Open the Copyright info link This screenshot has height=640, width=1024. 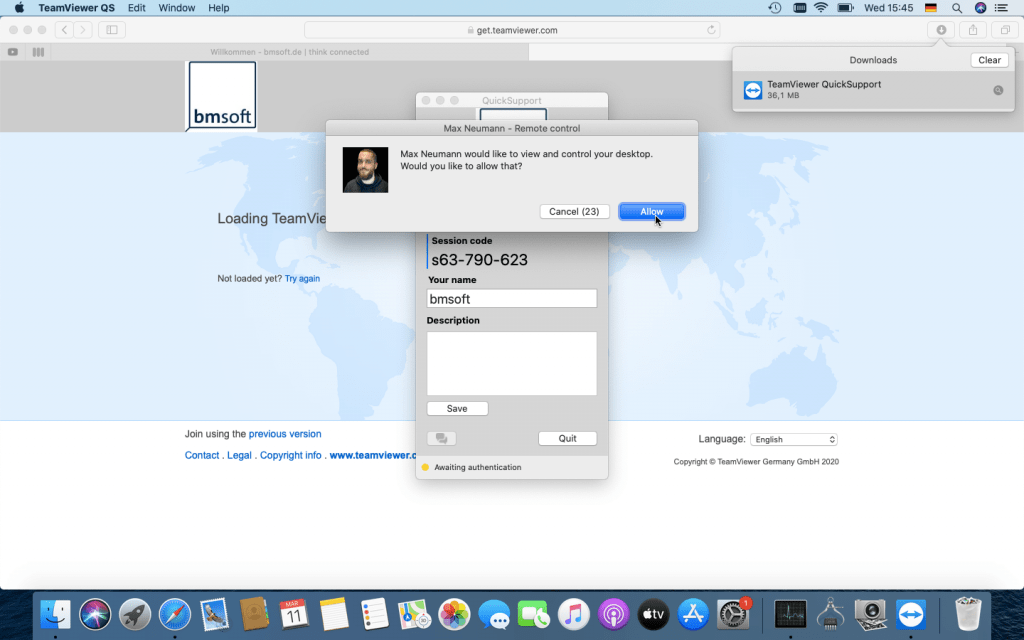(x=291, y=455)
